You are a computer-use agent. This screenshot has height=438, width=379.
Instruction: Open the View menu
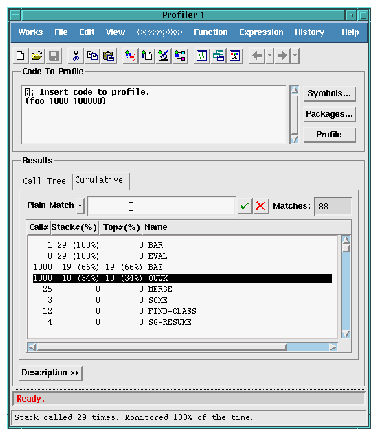point(115,32)
